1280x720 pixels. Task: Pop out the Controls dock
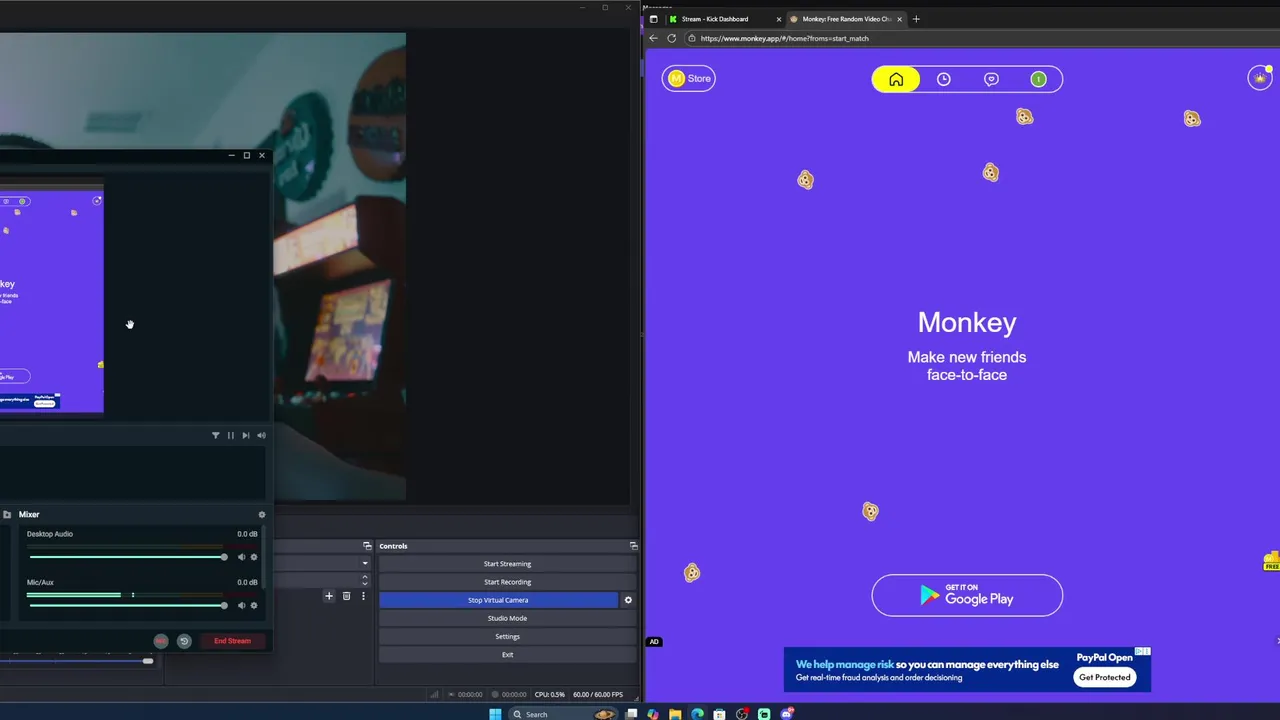click(633, 546)
